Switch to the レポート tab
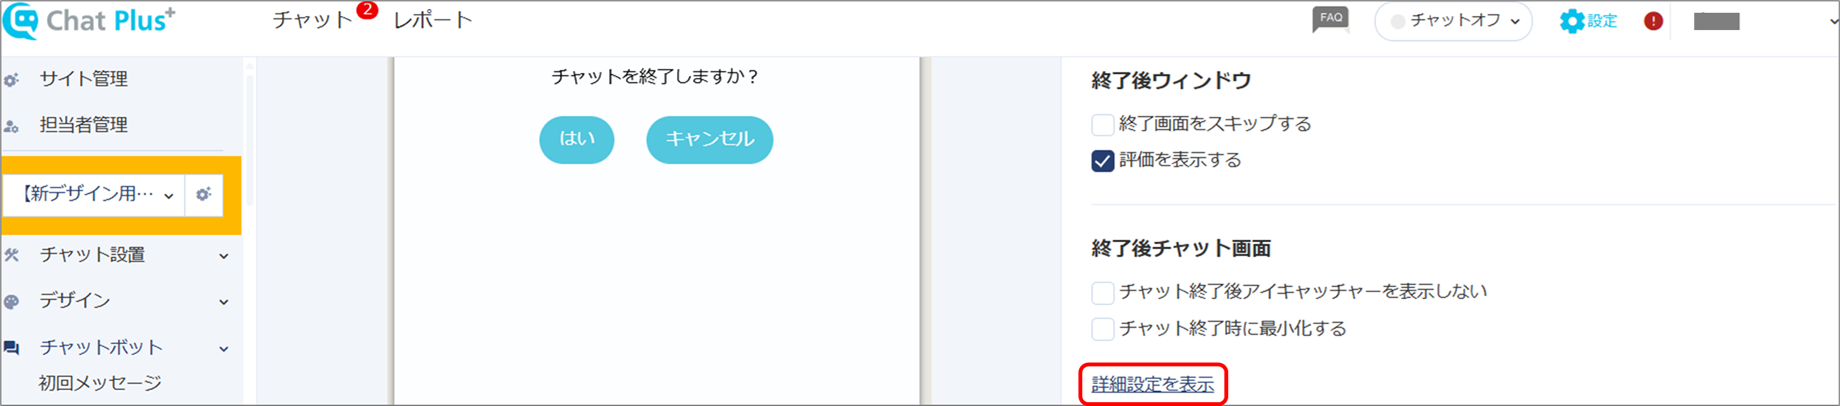Image resolution: width=1840 pixels, height=406 pixels. [x=432, y=20]
